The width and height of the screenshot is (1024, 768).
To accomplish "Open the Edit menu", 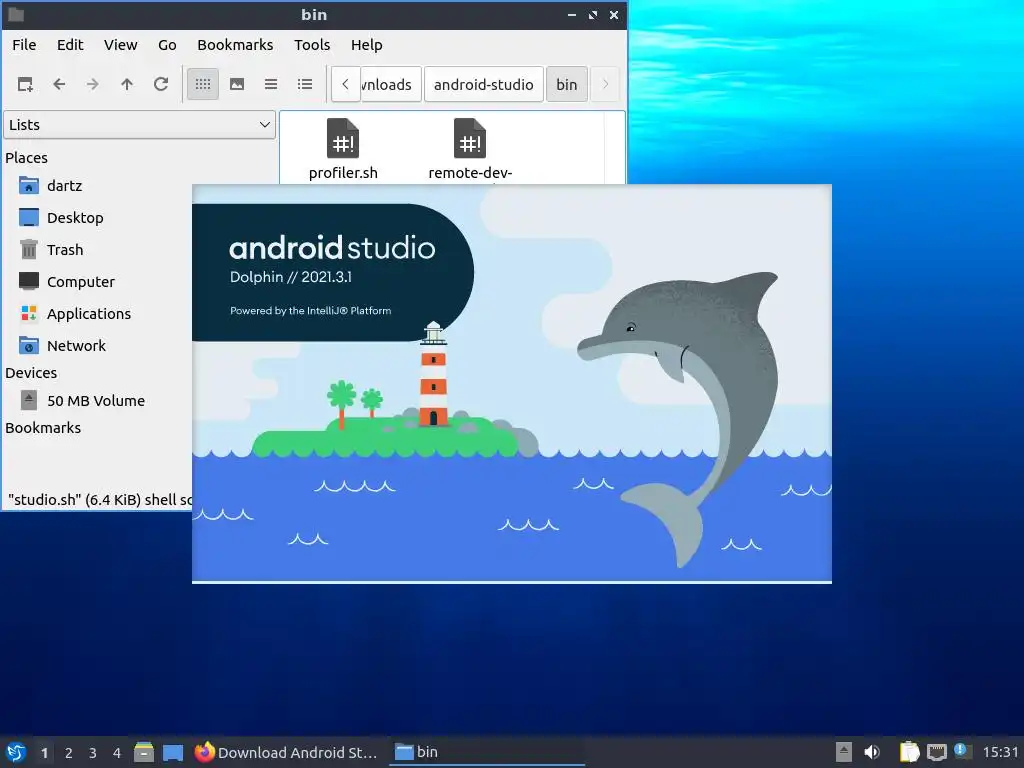I will click(x=70, y=45).
